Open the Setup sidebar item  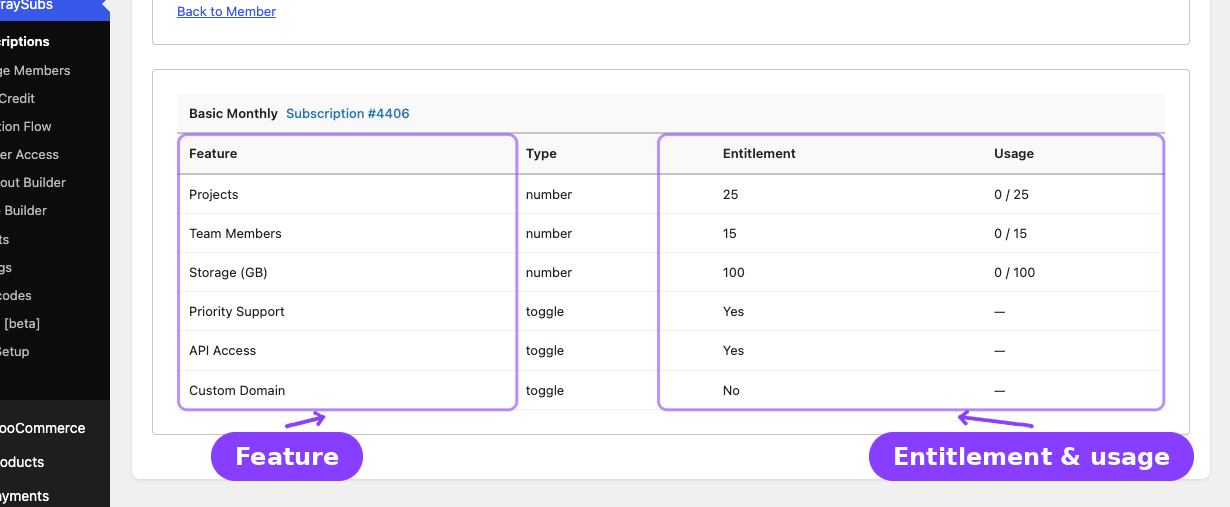tap(15, 351)
